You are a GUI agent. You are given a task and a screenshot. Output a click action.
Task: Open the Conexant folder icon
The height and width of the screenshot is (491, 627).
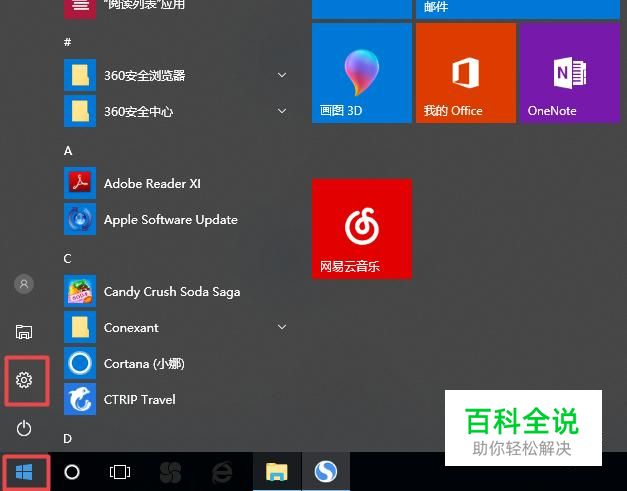(80, 327)
